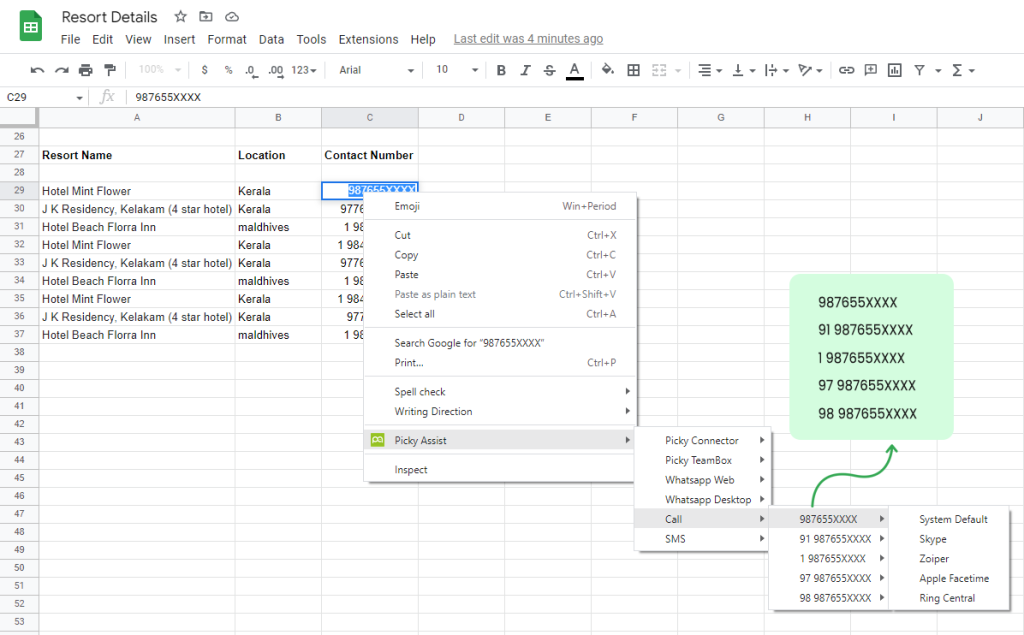This screenshot has width=1024, height=635.
Task: Open the cell borders tool
Action: [633, 70]
